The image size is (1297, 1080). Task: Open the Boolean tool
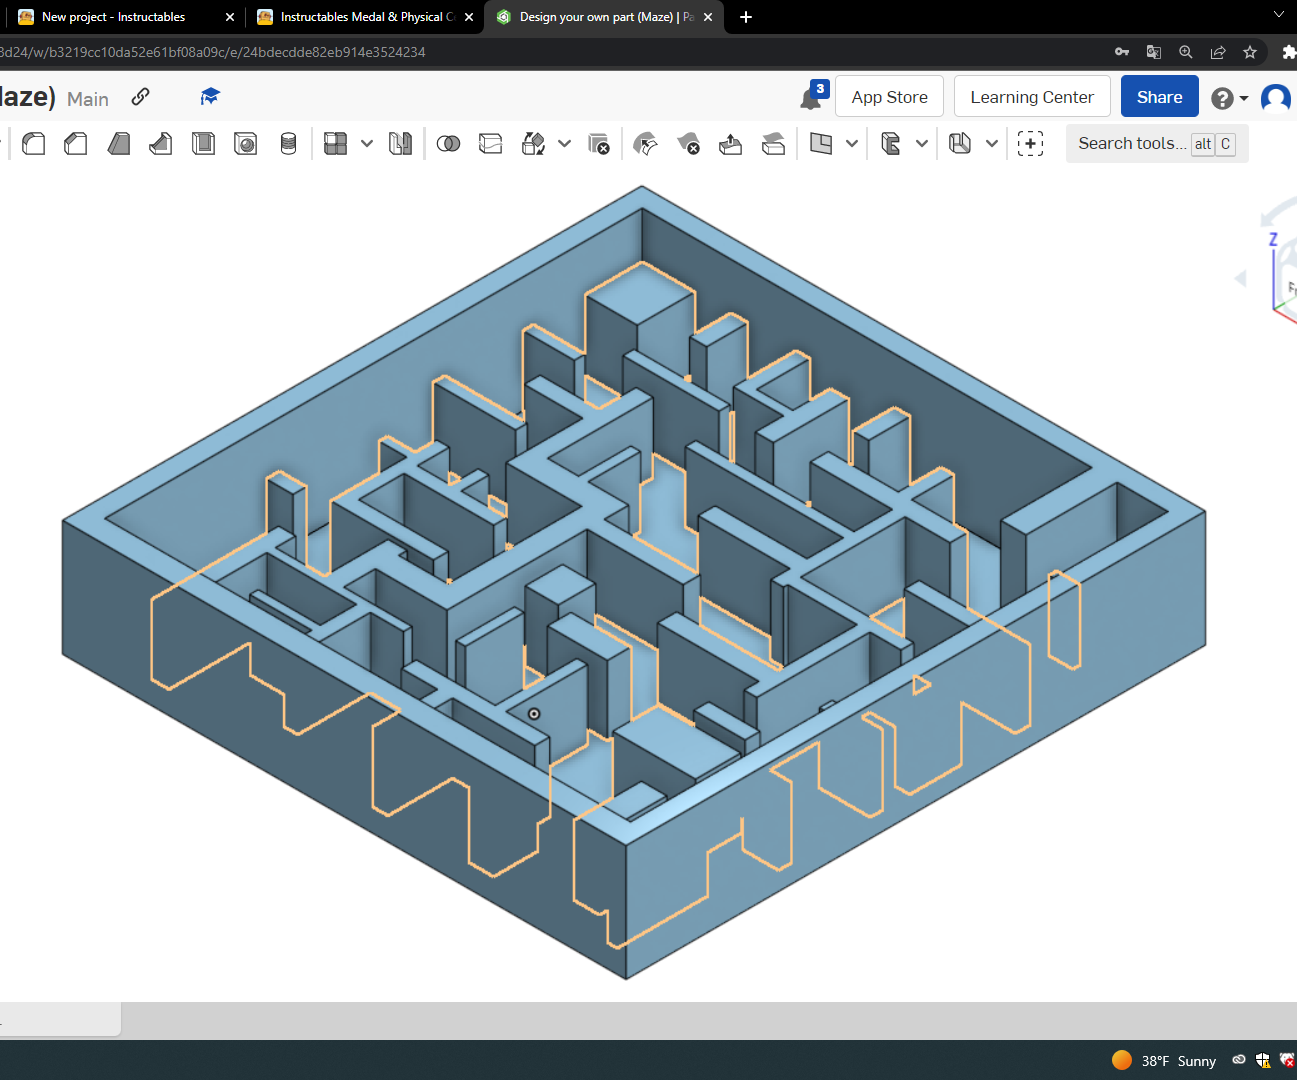coord(448,143)
